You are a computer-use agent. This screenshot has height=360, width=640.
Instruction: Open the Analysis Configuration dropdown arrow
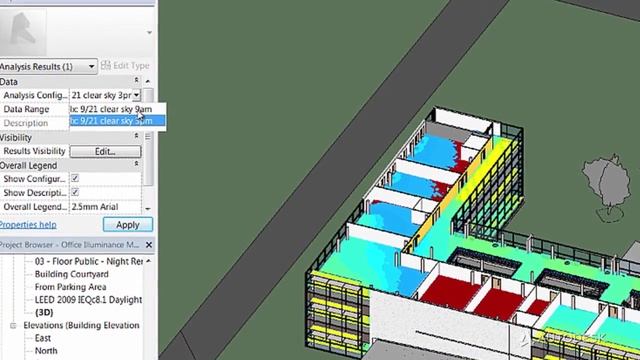[x=136, y=95]
